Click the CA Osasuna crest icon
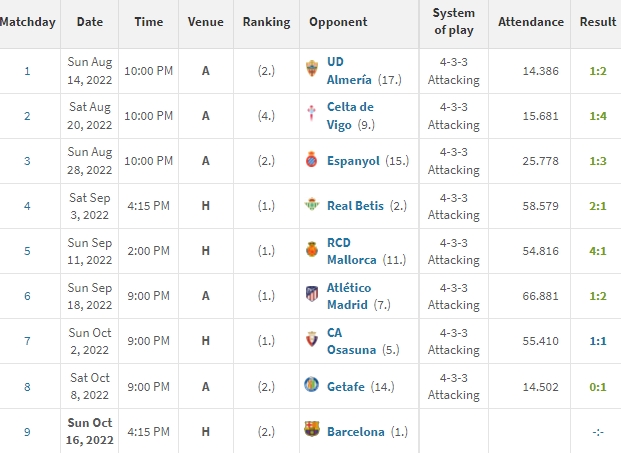621x453 pixels. (x=312, y=339)
